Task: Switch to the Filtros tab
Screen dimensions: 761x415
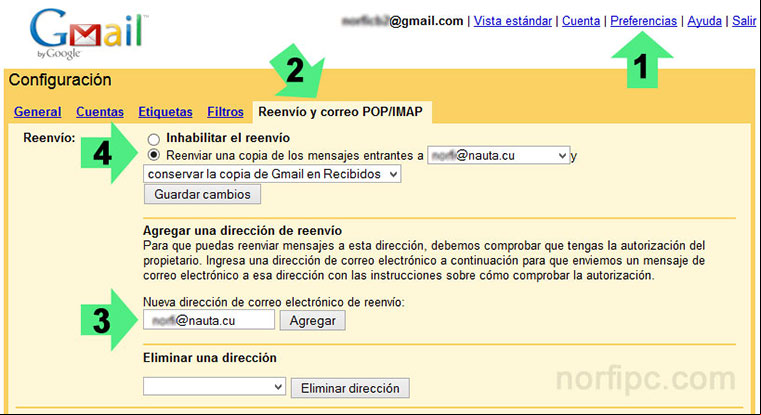Action: tap(225, 112)
